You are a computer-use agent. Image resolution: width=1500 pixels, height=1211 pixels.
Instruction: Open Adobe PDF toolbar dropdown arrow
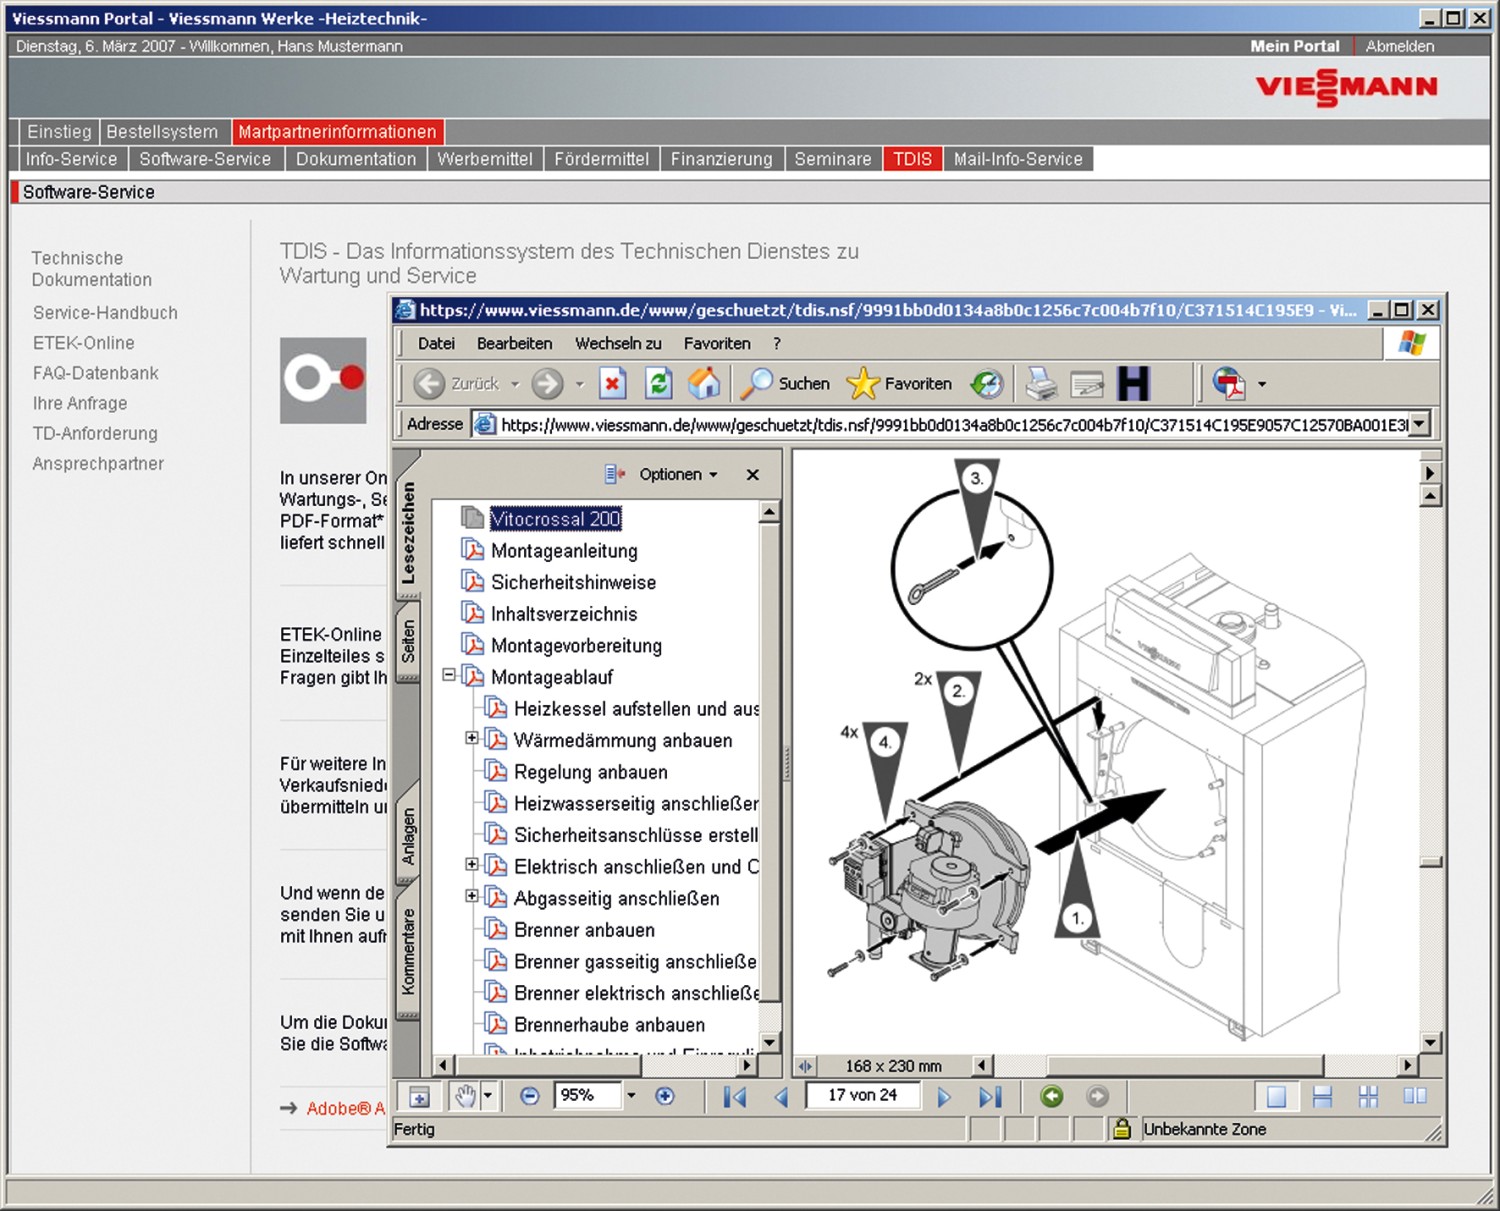(1262, 384)
